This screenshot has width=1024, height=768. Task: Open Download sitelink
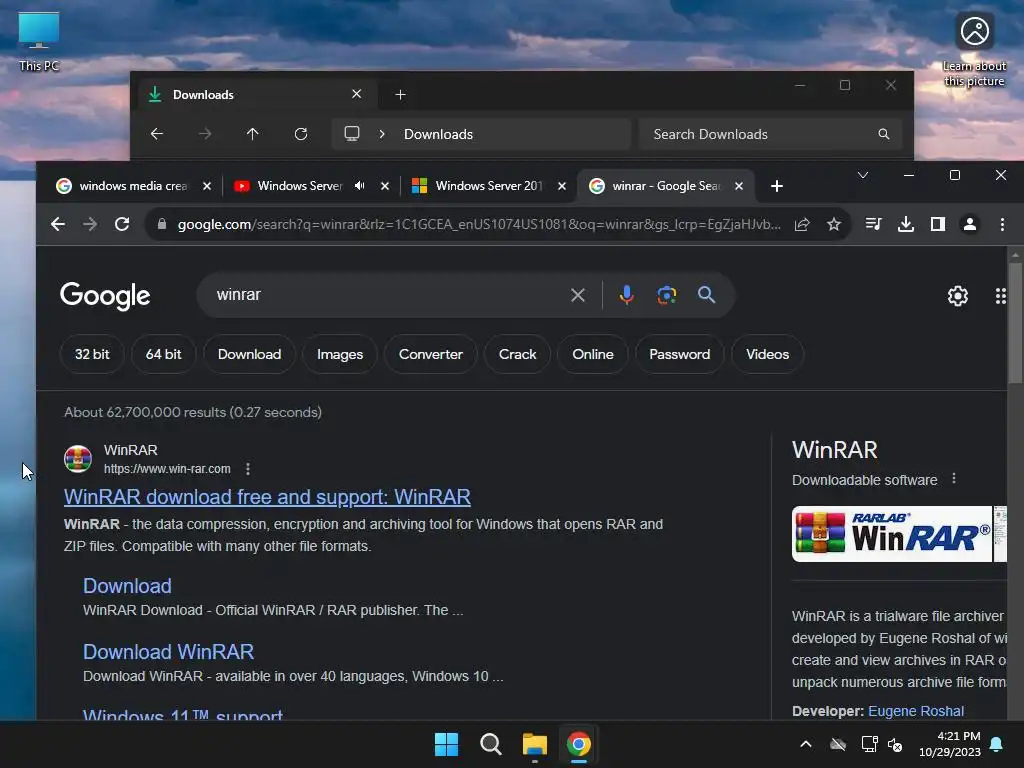[127, 586]
